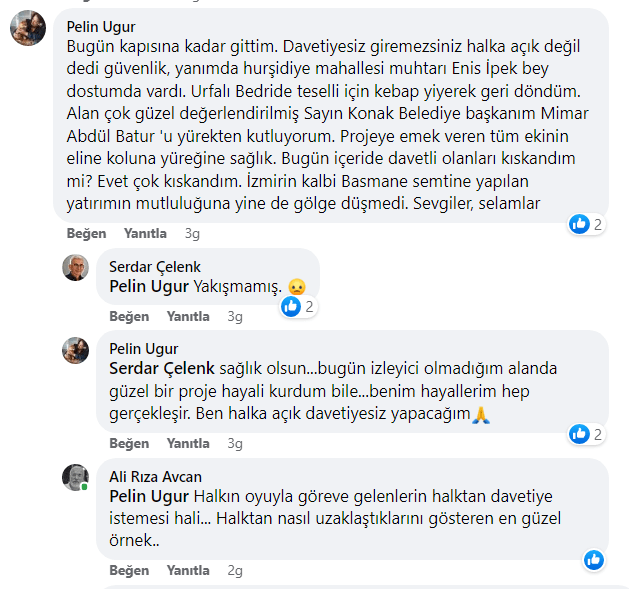Click like reaction icon on Pelin Ugur's reply
This screenshot has height=589, width=629.
(x=579, y=434)
